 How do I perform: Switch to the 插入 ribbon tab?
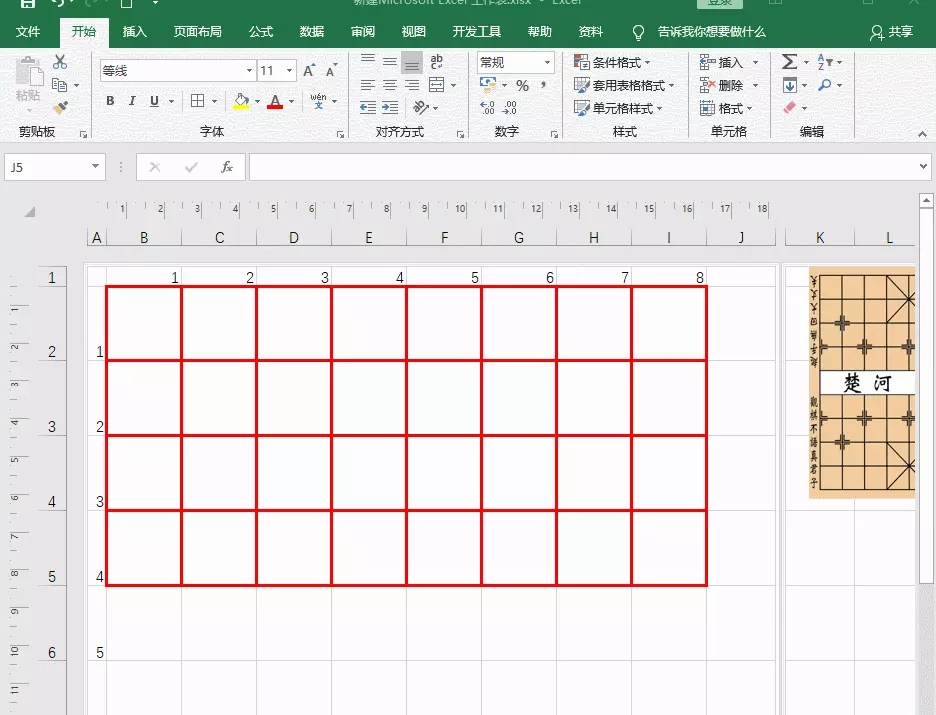pyautogui.click(x=135, y=31)
